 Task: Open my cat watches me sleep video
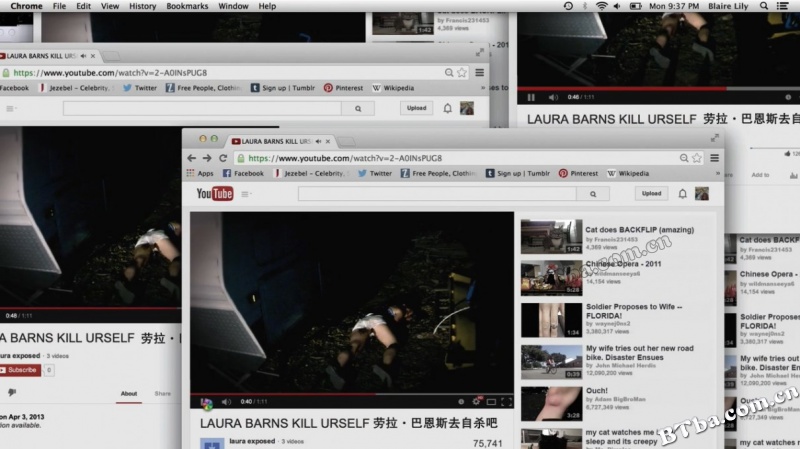coord(621,437)
